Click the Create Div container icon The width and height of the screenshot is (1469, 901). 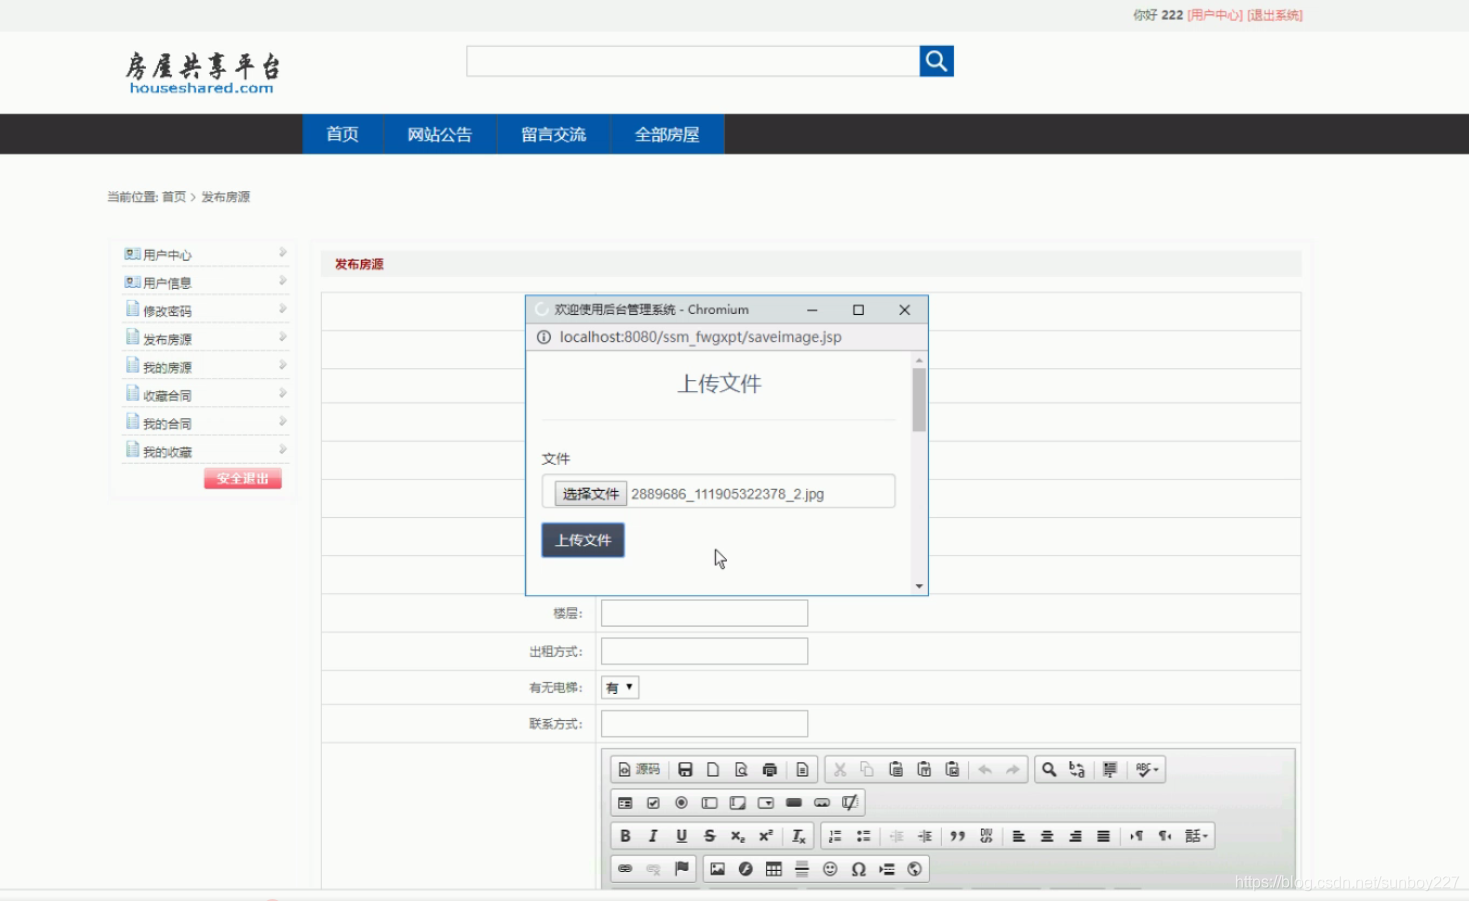[986, 836]
